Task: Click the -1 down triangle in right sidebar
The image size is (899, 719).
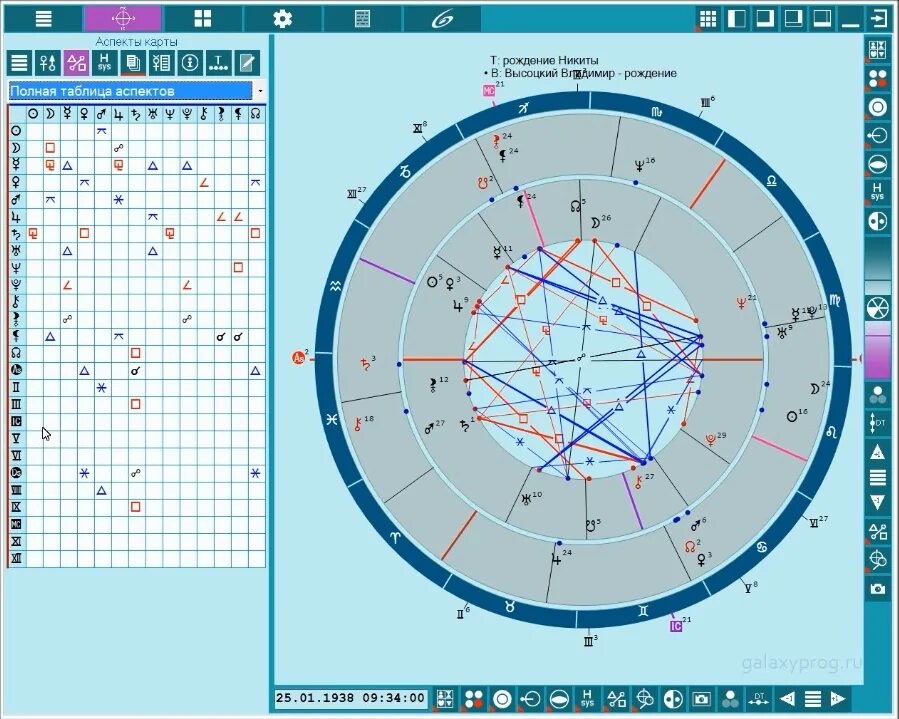Action: 877,503
